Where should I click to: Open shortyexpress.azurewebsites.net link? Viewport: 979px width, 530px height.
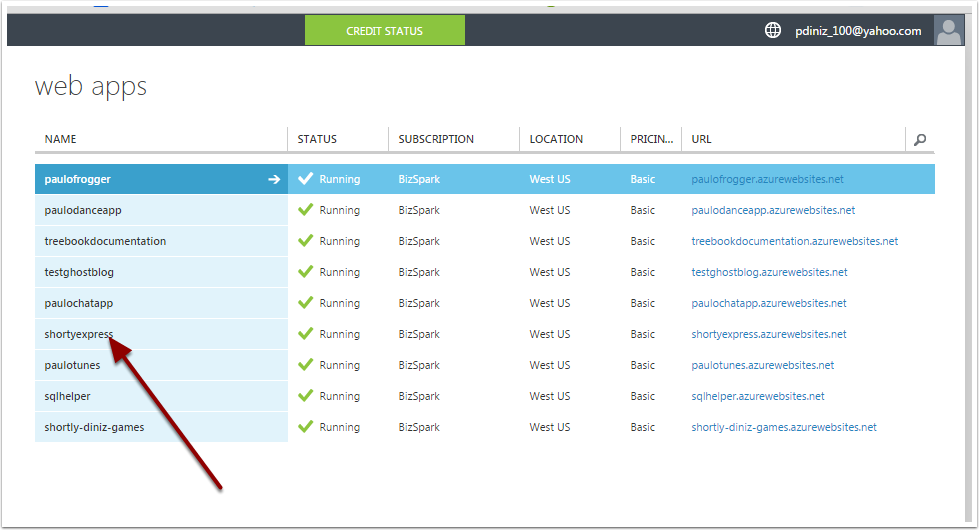pyautogui.click(x=769, y=334)
